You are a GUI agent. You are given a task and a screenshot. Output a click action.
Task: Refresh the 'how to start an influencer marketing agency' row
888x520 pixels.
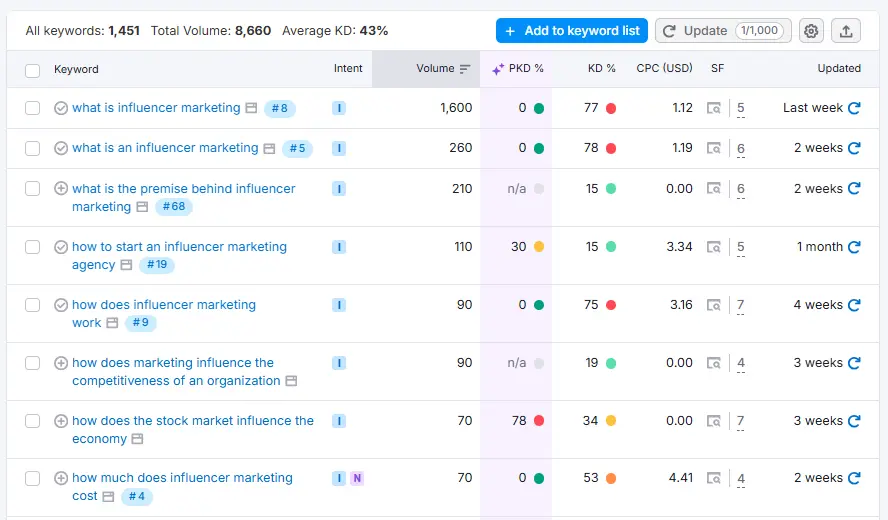854,247
